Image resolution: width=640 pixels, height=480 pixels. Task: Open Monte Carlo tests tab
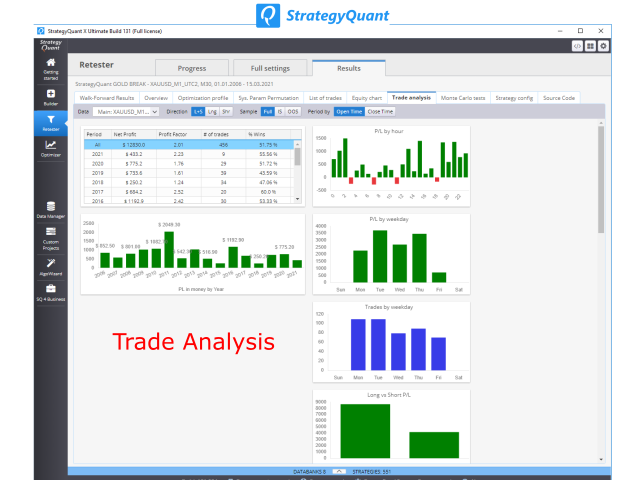(x=463, y=98)
